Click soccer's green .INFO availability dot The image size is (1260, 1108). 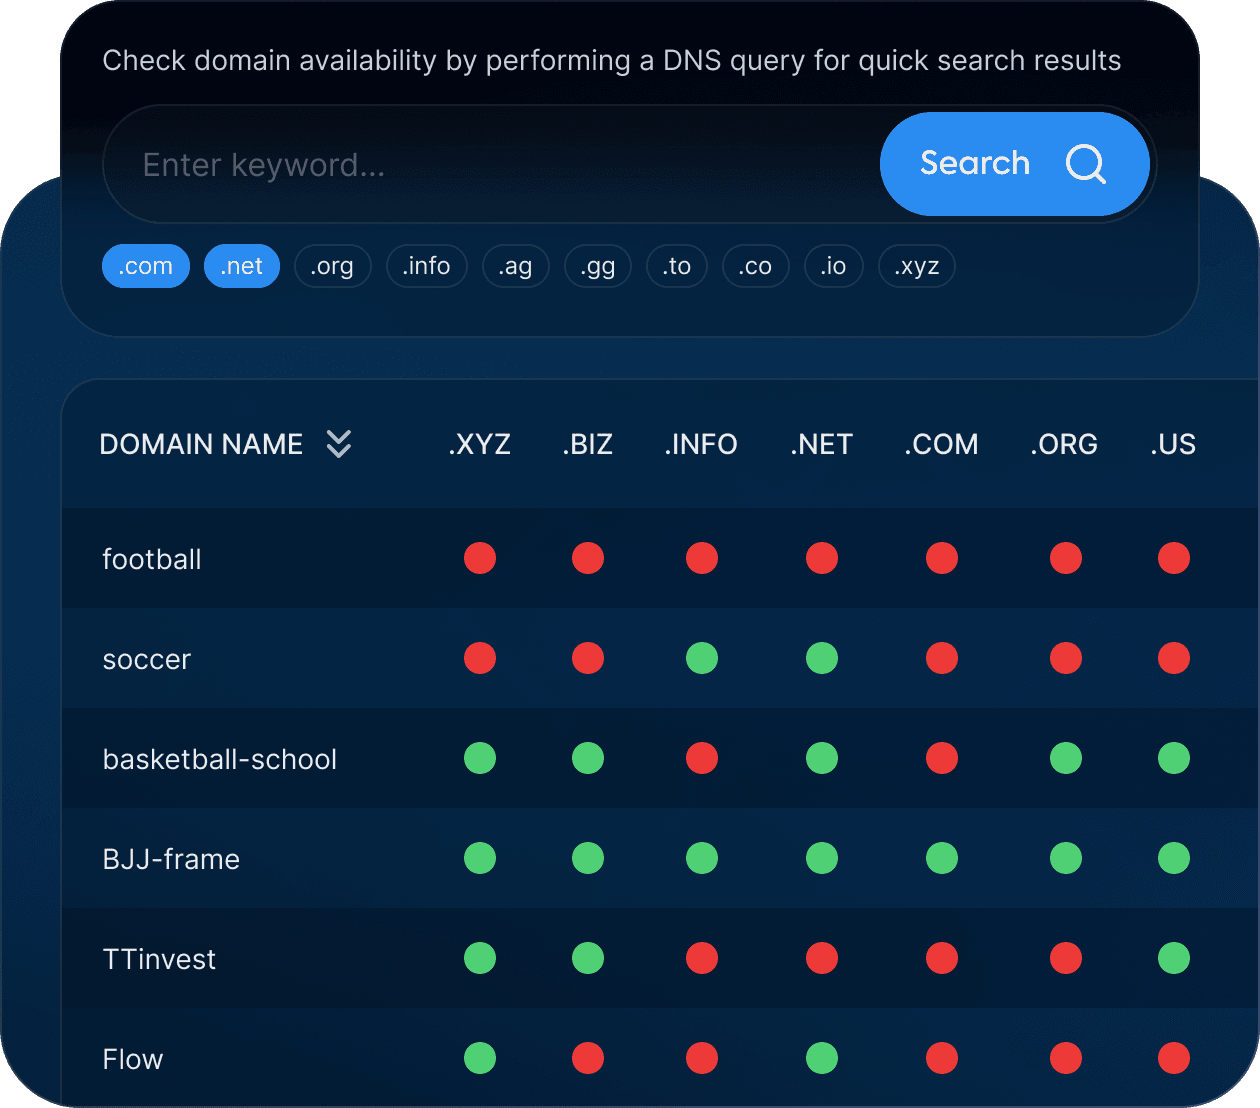point(702,658)
